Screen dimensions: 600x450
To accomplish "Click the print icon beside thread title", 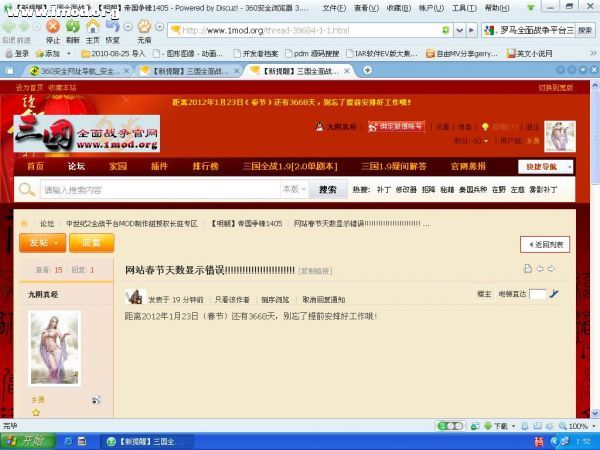I will click(x=527, y=269).
